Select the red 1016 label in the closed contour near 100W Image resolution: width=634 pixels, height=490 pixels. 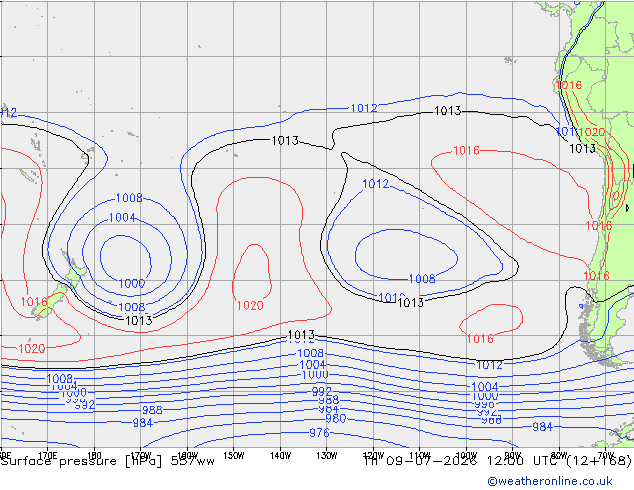(480, 339)
